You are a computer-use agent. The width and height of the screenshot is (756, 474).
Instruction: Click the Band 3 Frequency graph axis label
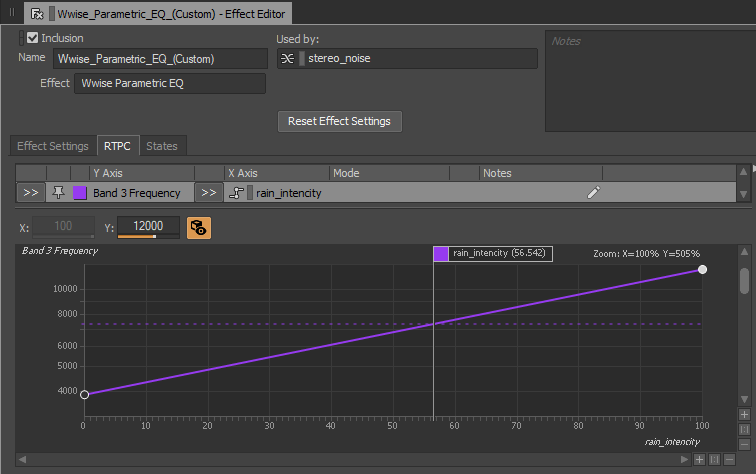[60, 251]
